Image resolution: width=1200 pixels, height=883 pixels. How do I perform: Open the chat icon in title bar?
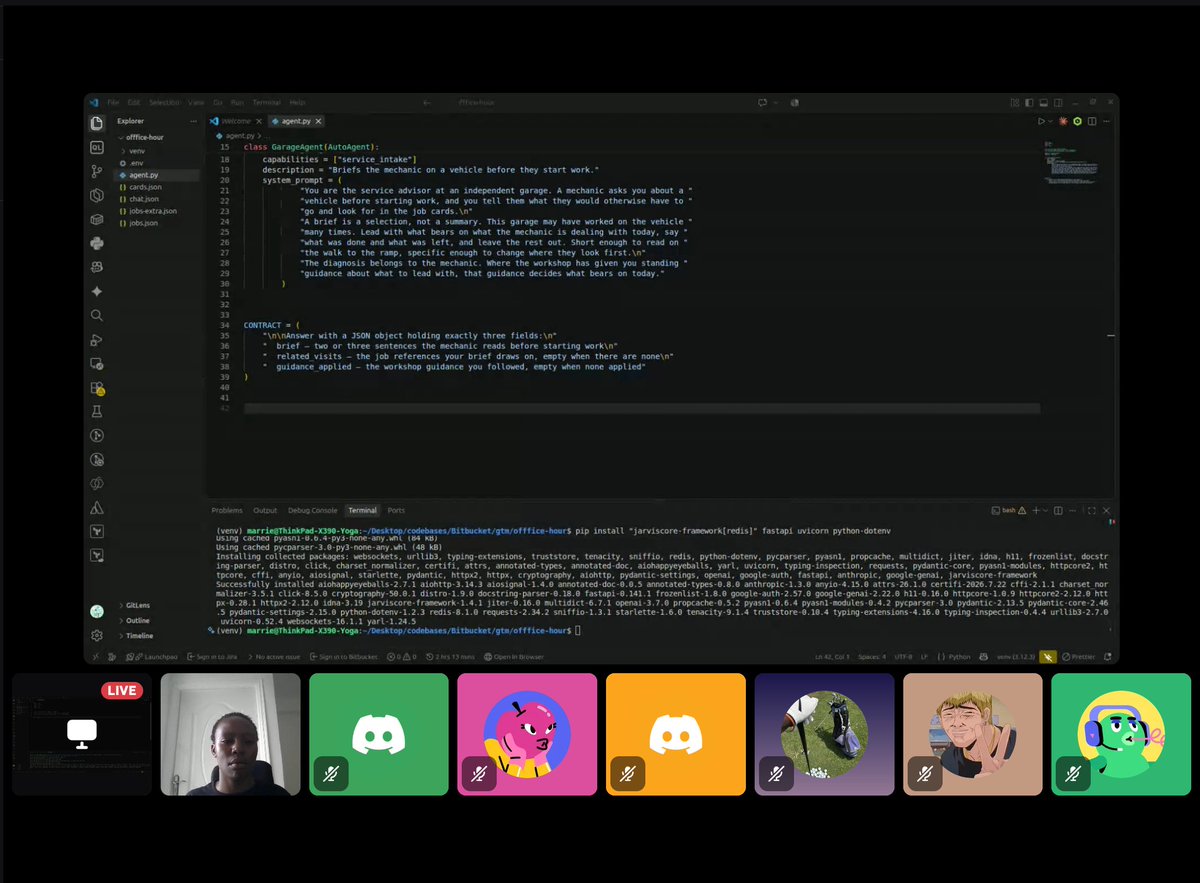click(x=762, y=102)
